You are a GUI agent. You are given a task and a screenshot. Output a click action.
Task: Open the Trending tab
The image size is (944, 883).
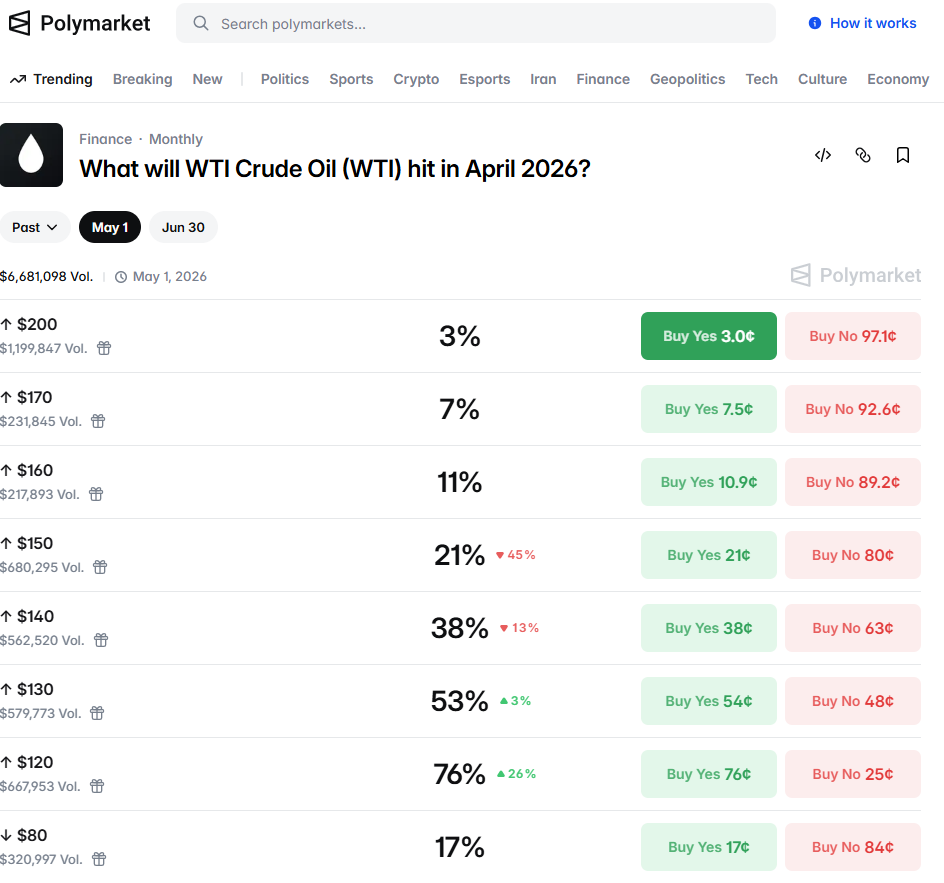click(x=51, y=79)
